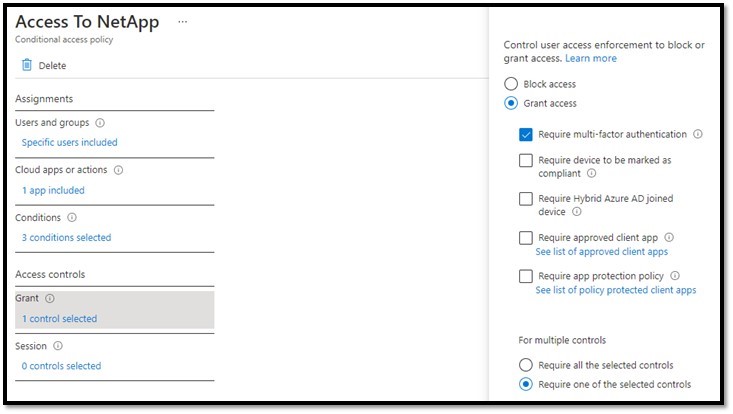The width and height of the screenshot is (733, 414).
Task: Click the Conditions info icon
Action: 71,218
